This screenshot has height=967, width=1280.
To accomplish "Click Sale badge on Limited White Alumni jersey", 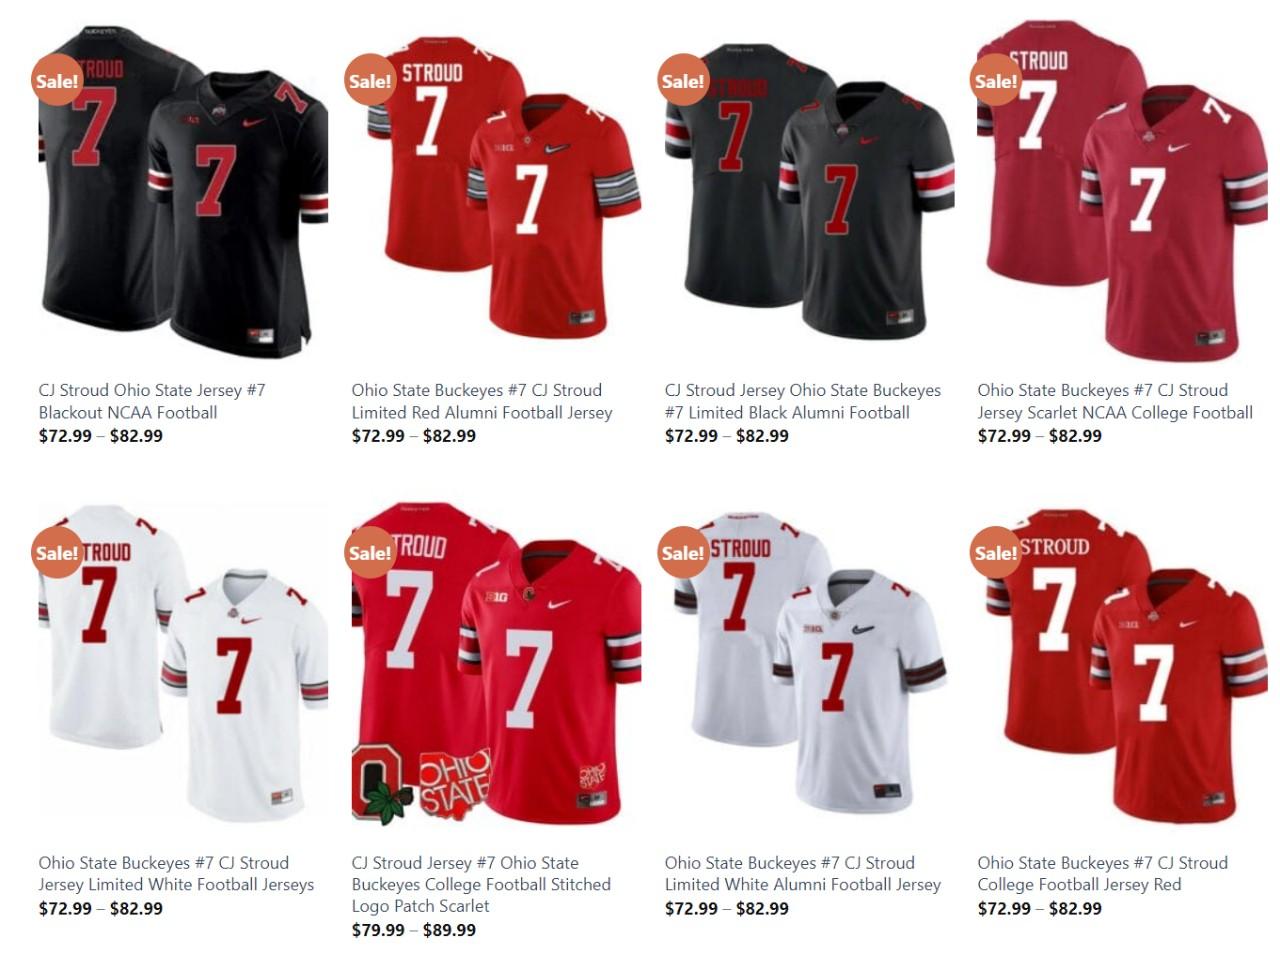I will tap(683, 552).
